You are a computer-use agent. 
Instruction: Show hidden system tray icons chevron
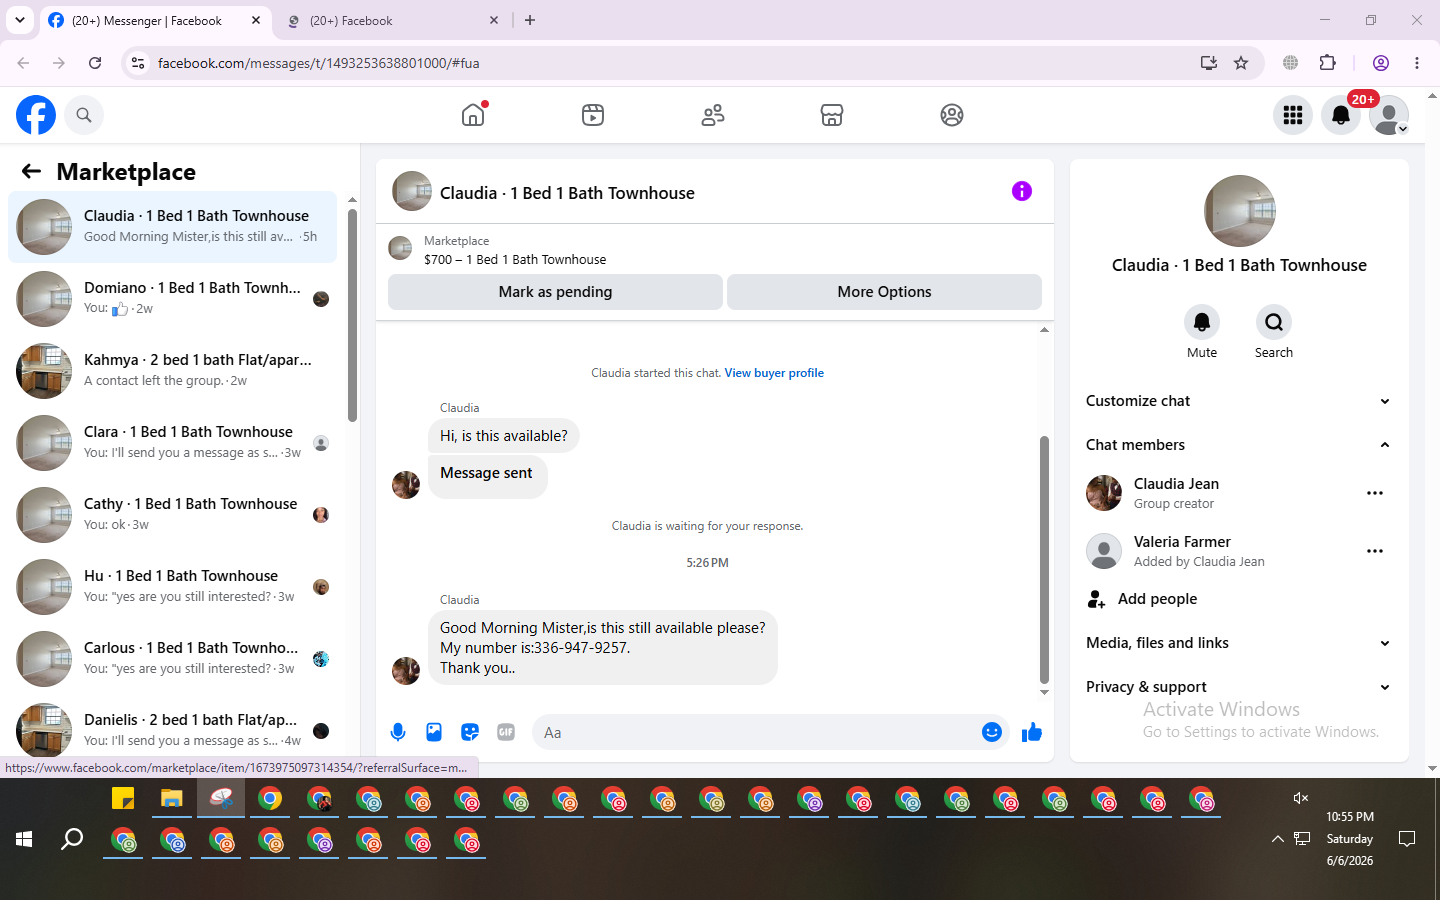click(1277, 839)
